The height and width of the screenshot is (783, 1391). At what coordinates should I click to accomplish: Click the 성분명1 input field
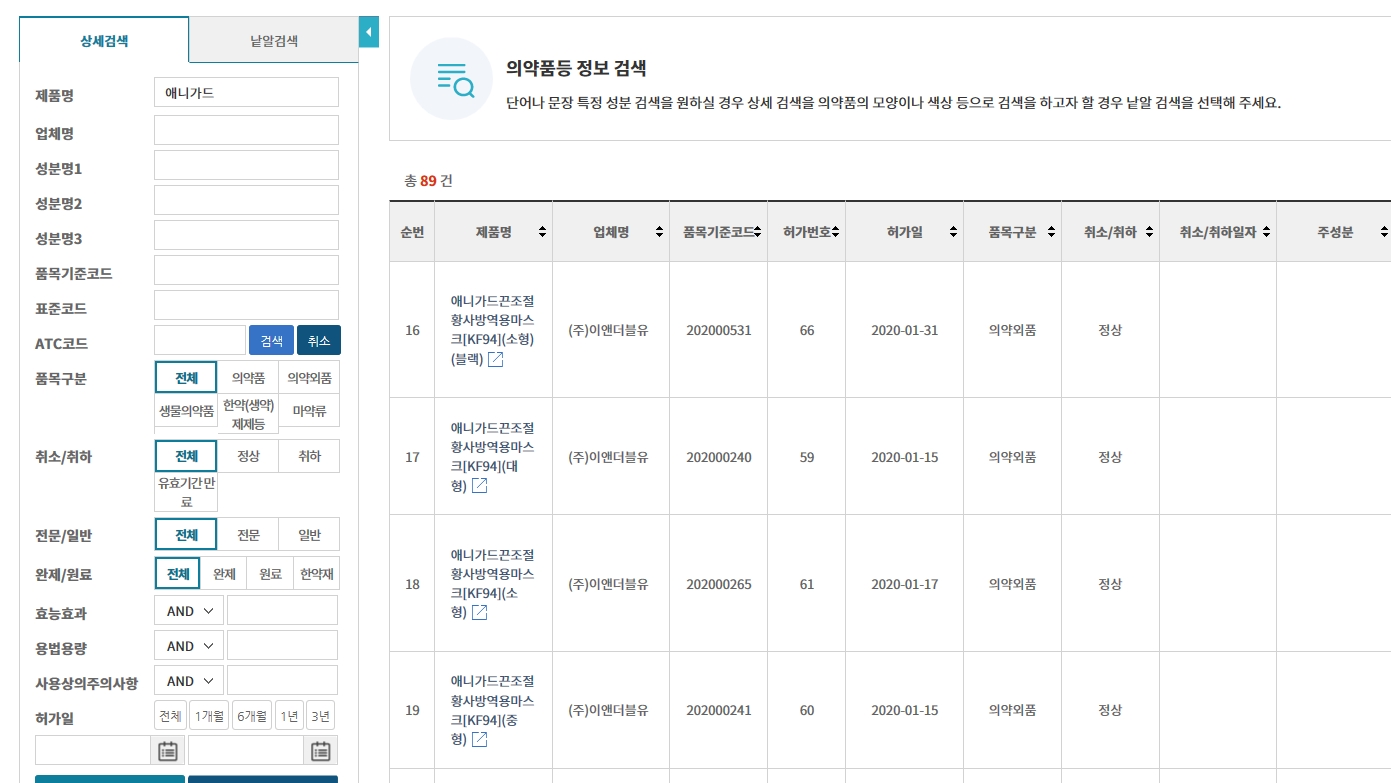(247, 165)
